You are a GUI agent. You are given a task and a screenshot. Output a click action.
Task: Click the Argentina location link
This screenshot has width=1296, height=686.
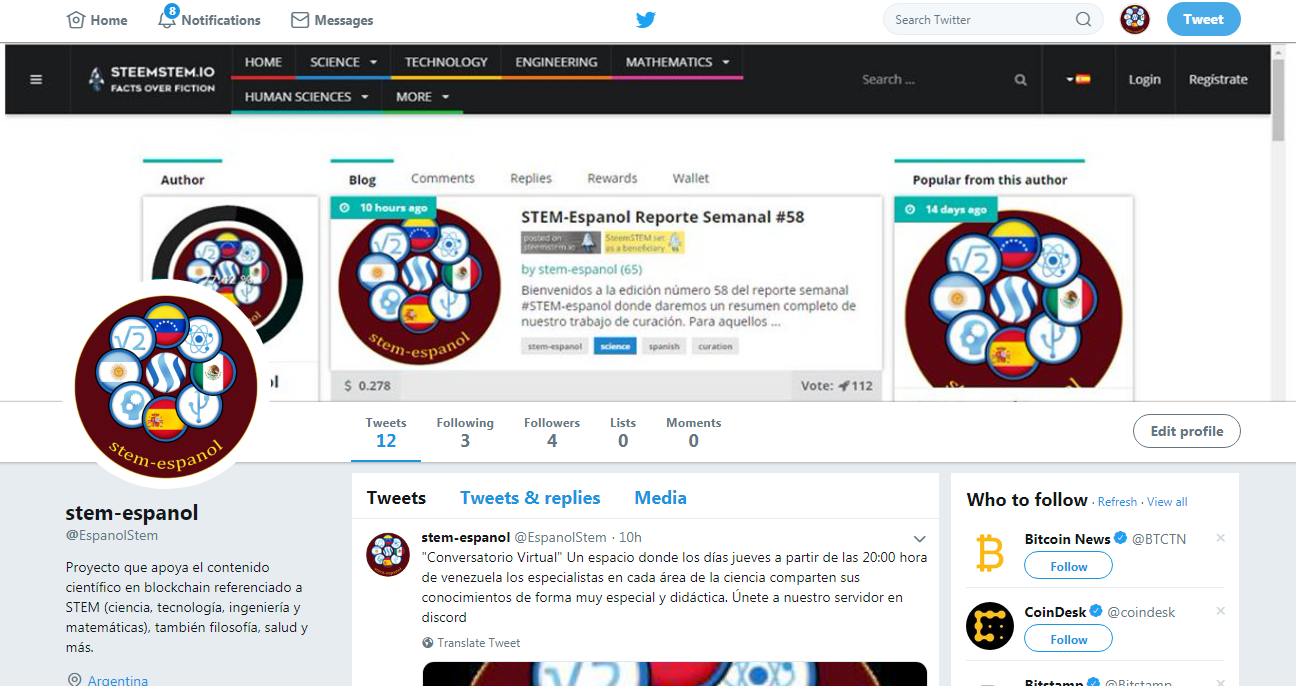118,680
